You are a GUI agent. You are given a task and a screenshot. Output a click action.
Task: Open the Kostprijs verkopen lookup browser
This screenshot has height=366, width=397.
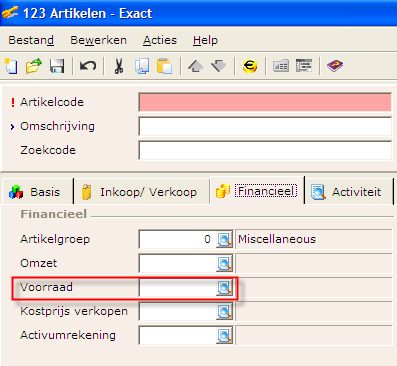click(x=224, y=311)
